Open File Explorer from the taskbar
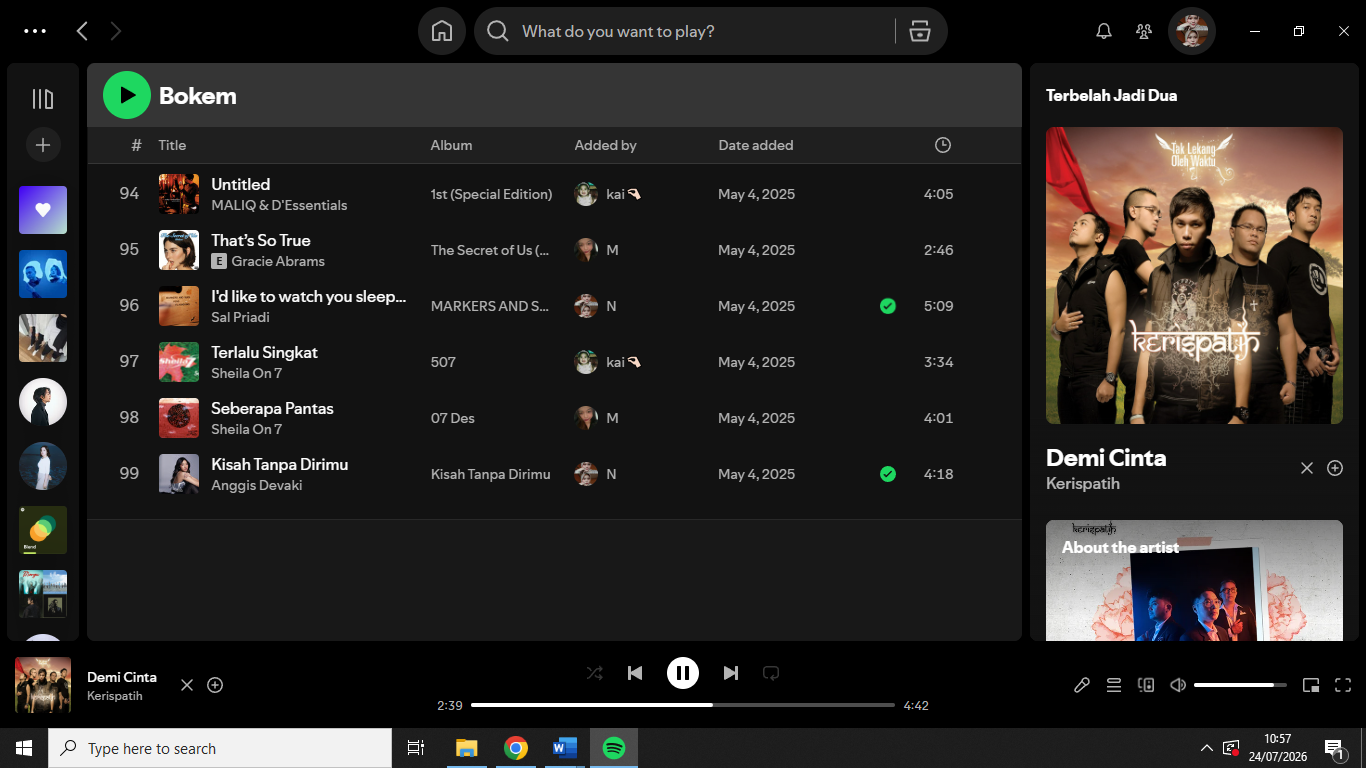 tap(466, 748)
